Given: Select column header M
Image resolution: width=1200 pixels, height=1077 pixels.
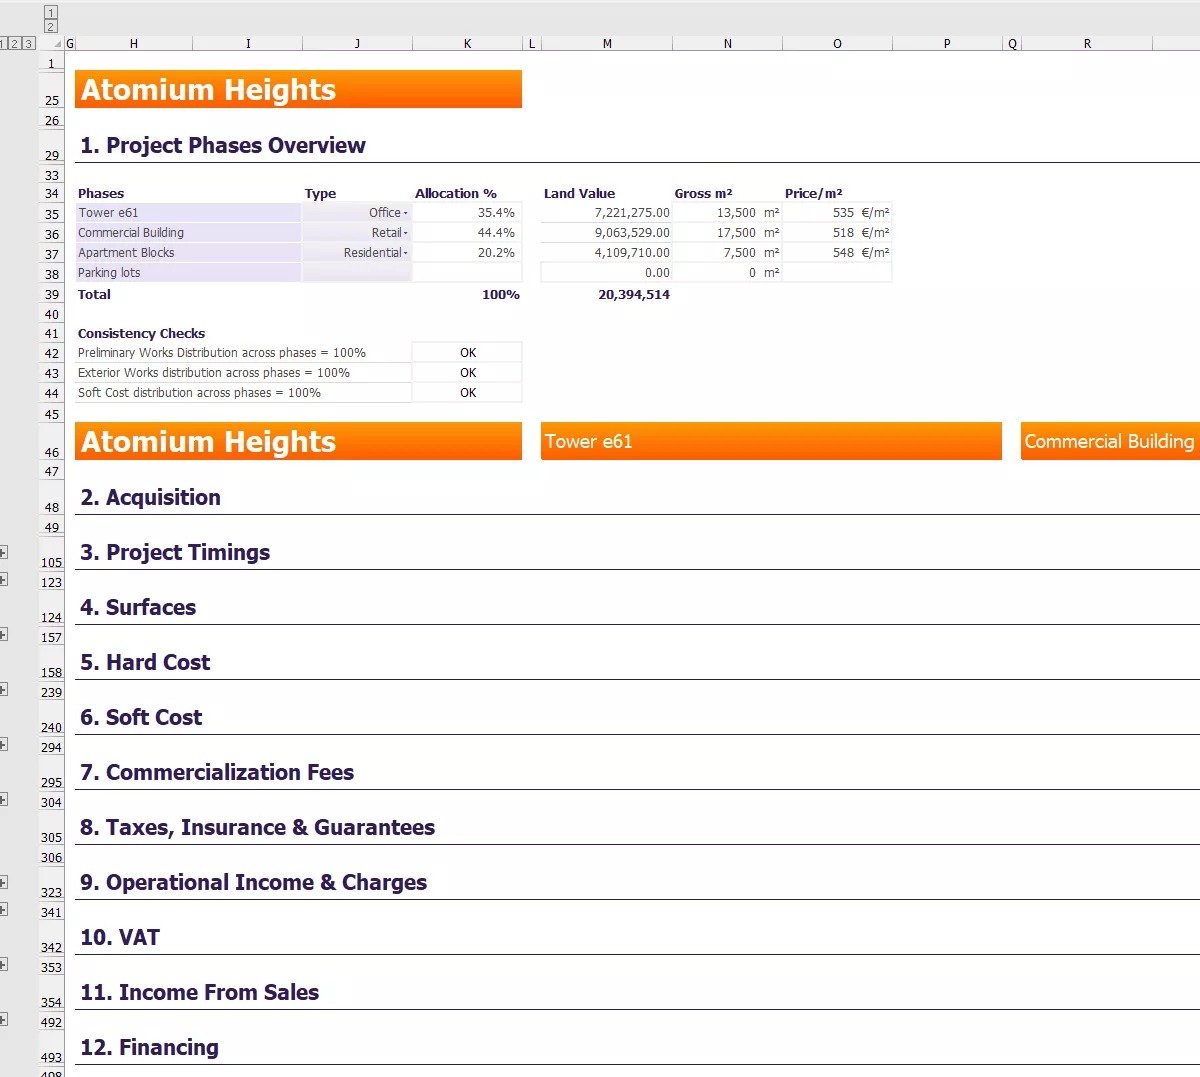Looking at the screenshot, I should pos(606,43).
